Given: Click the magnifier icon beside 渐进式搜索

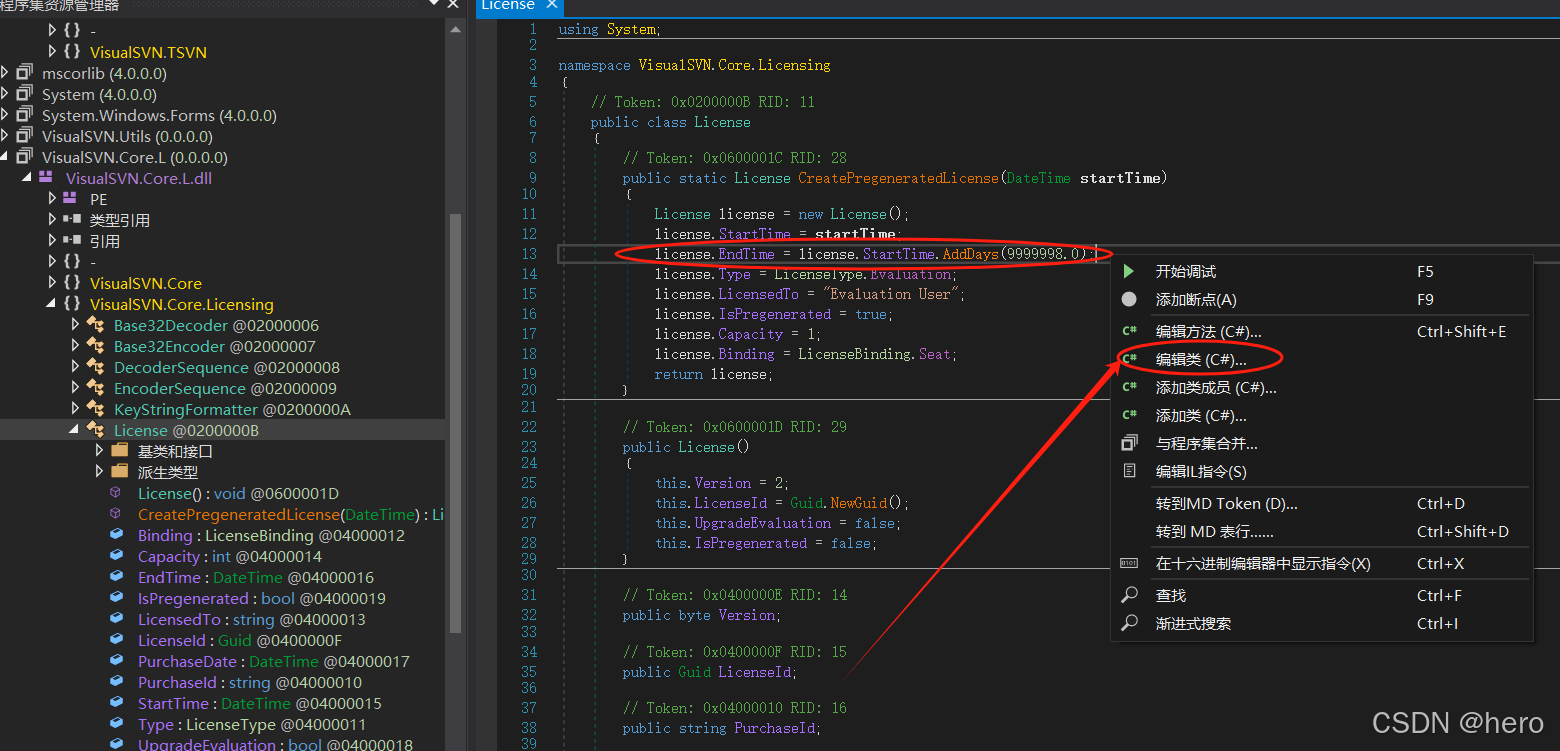Looking at the screenshot, I should click(x=1129, y=623).
